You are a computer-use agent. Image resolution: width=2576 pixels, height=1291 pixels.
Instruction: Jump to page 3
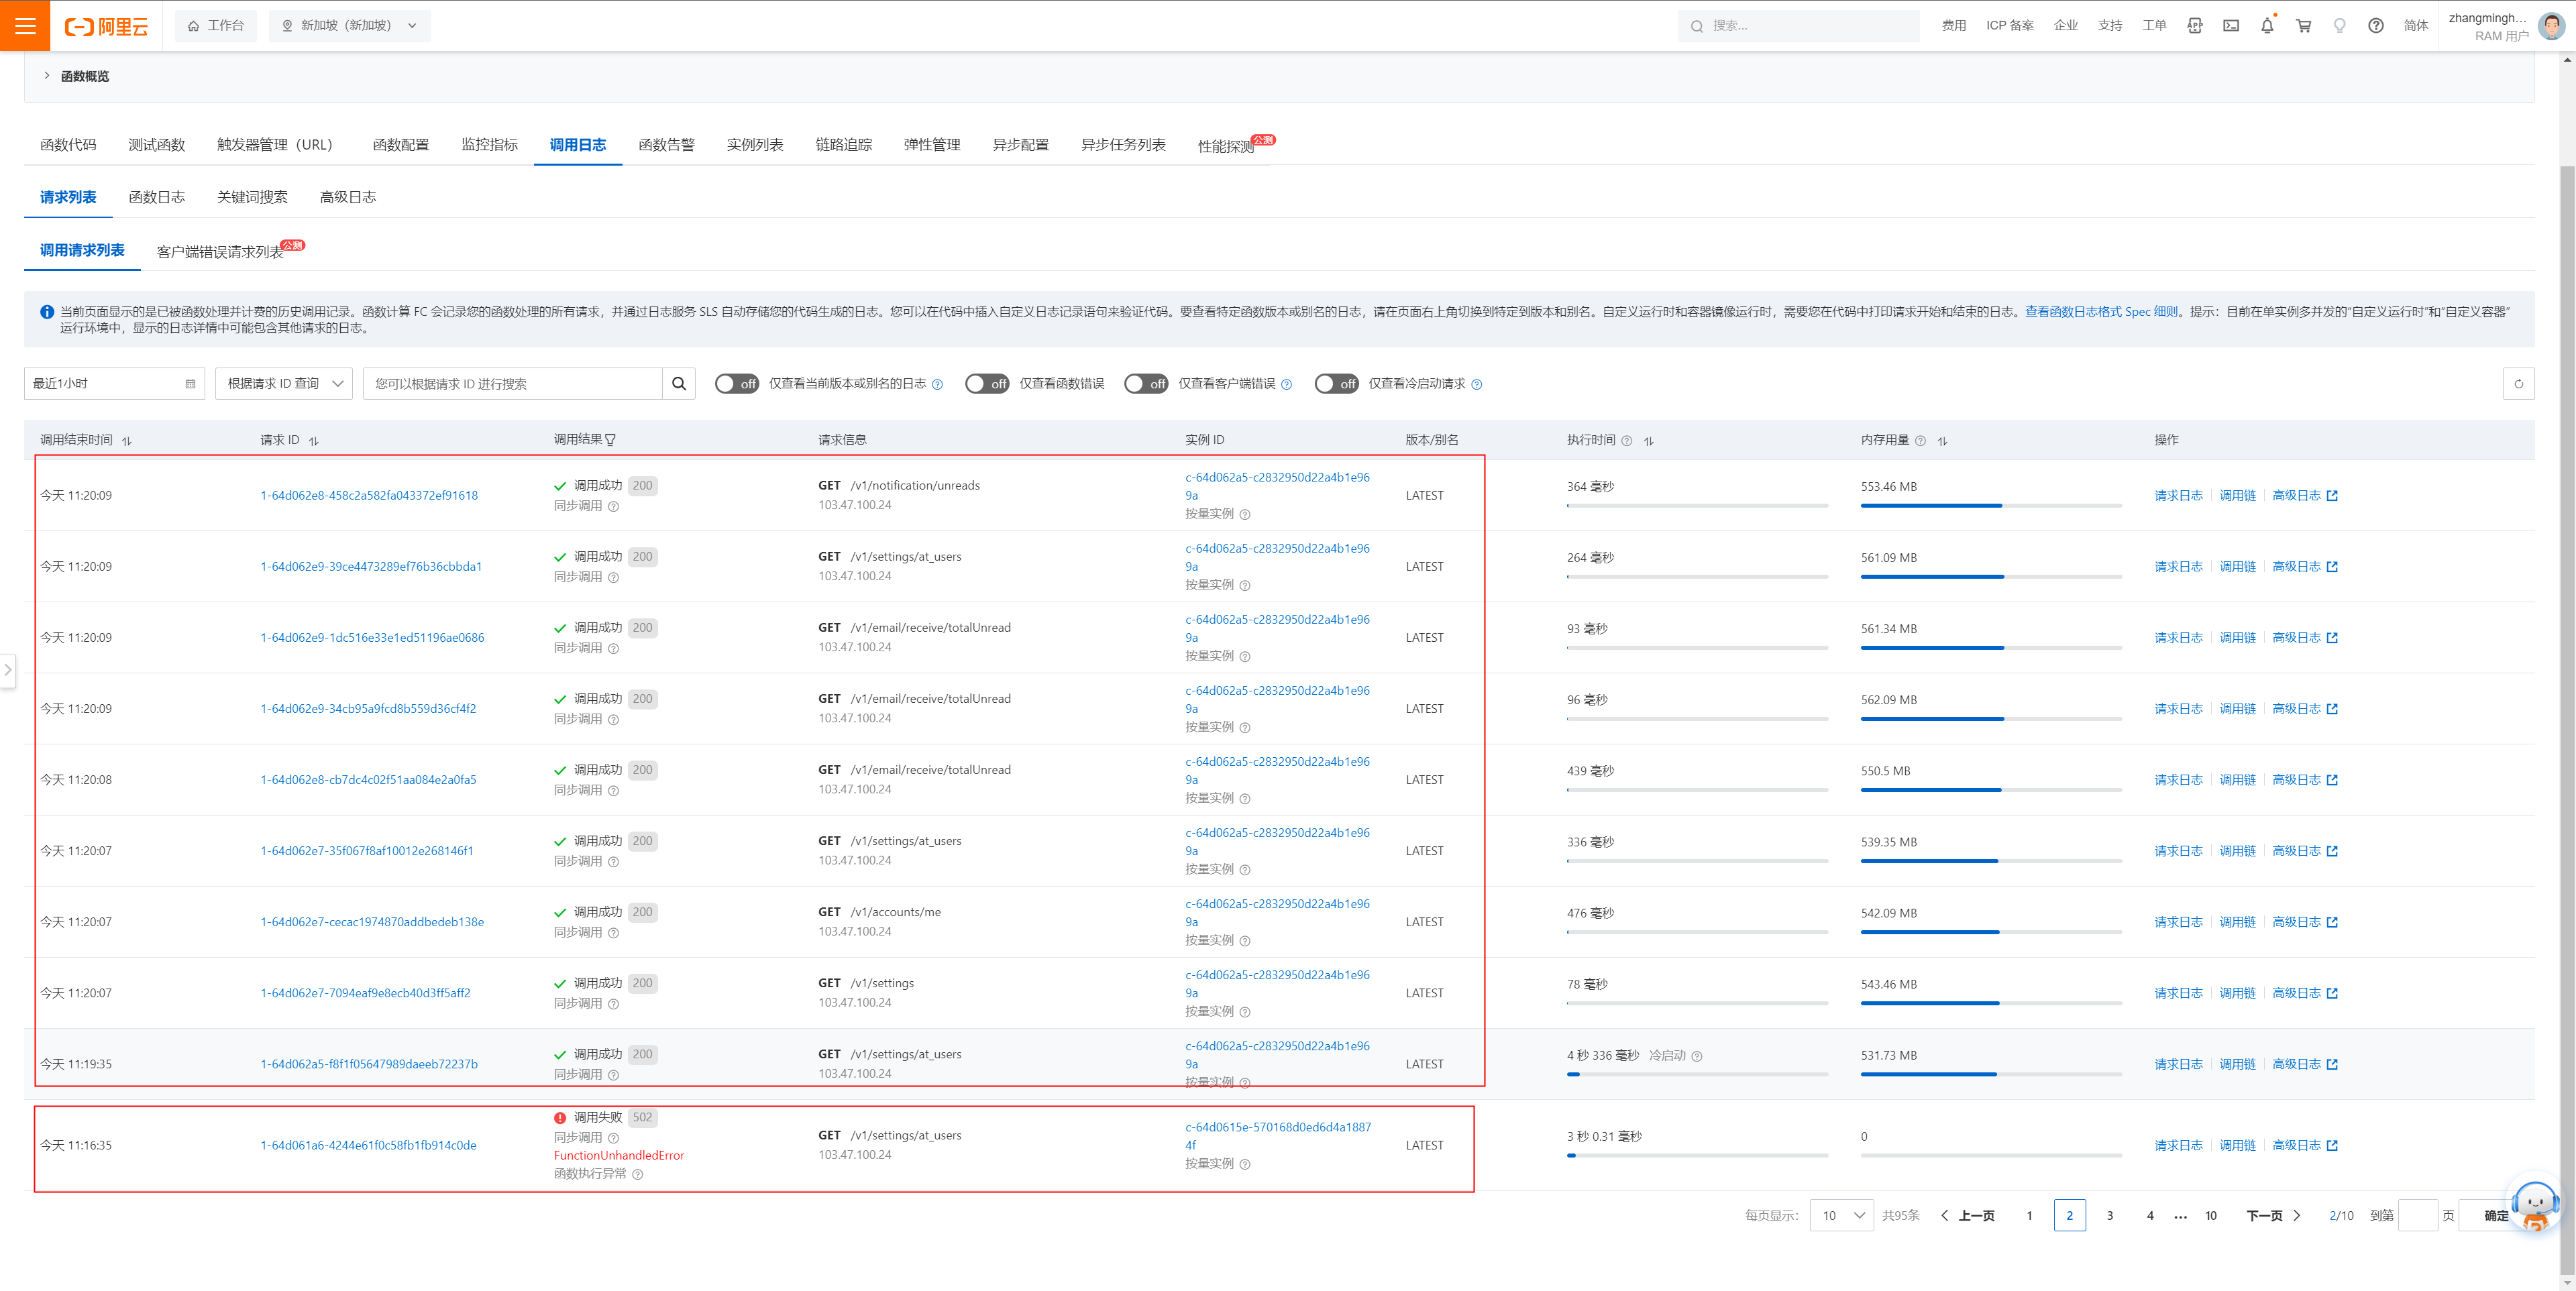(2110, 1216)
